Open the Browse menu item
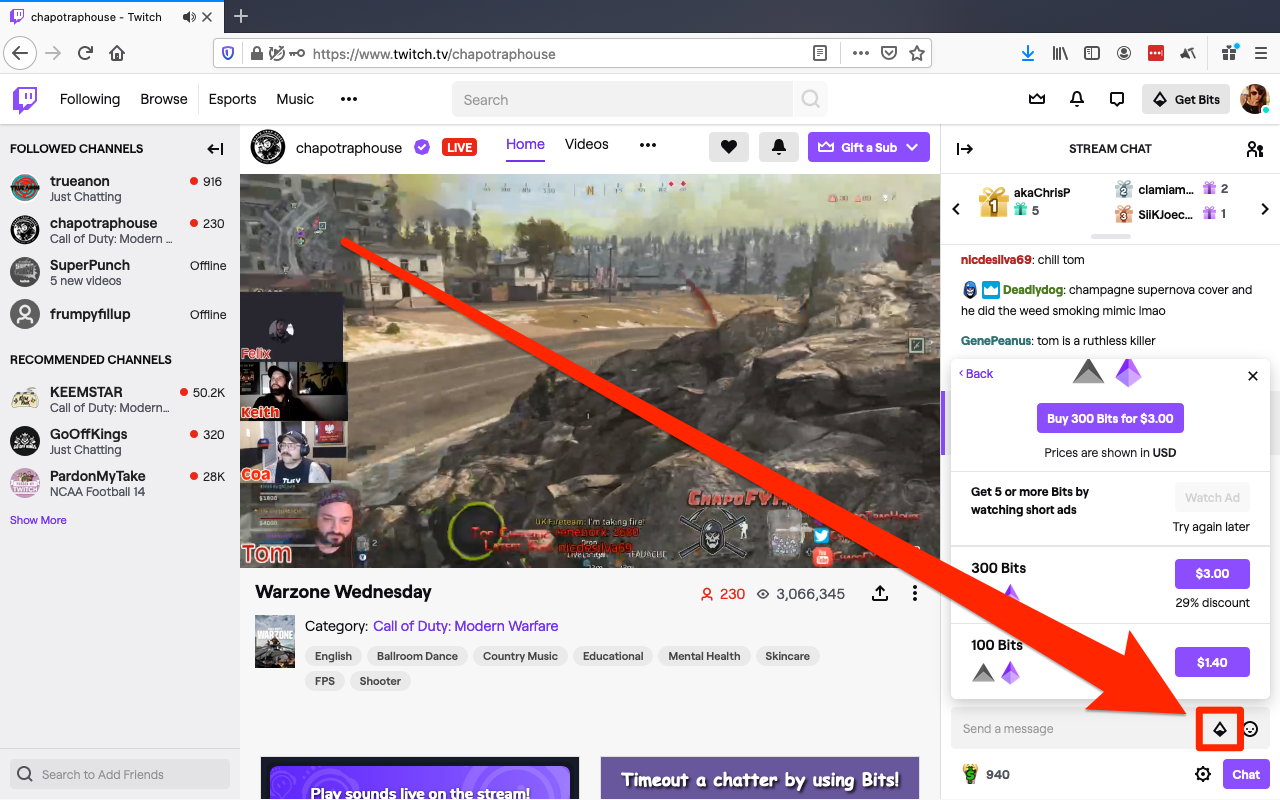 [164, 99]
